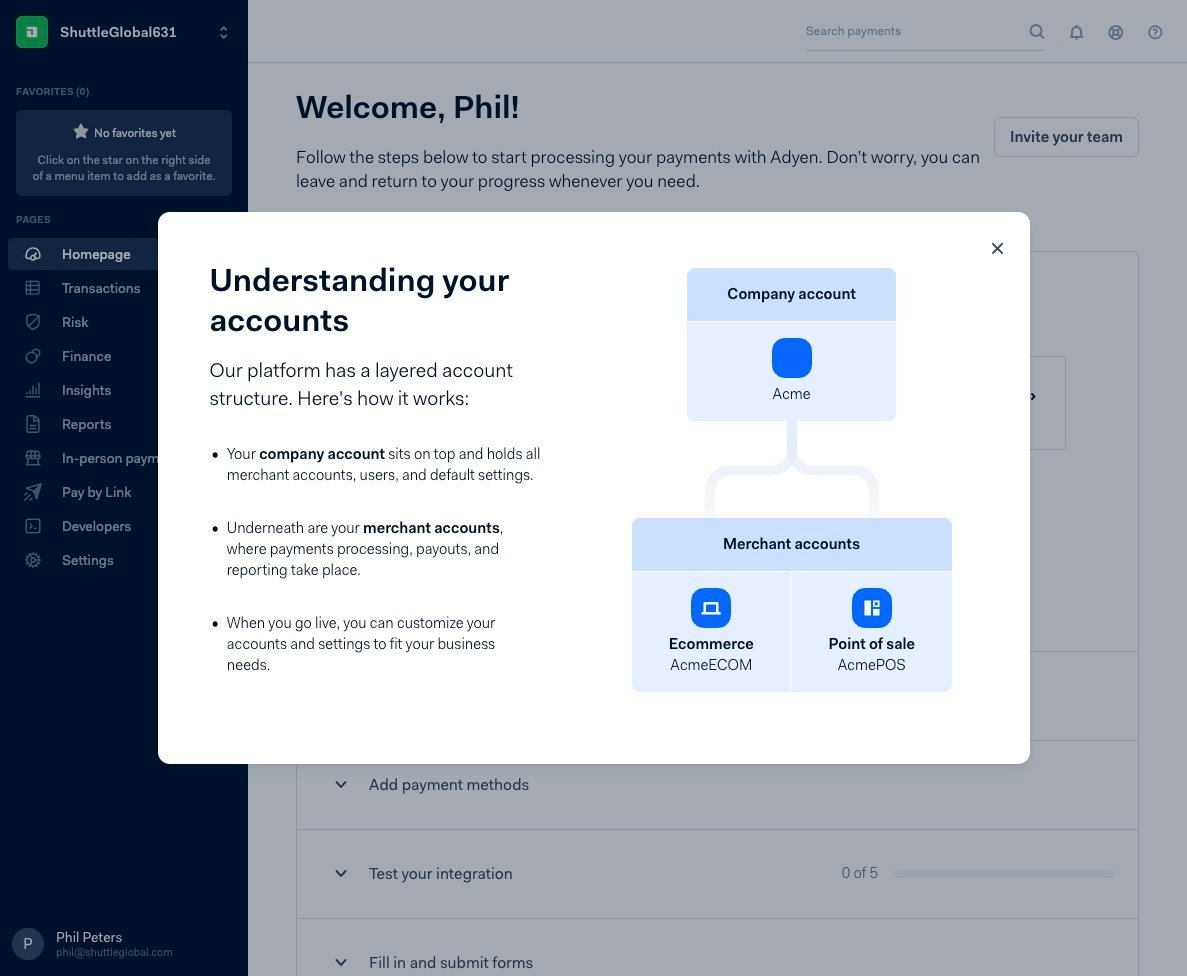The width and height of the screenshot is (1187, 976).
Task: Click the Fill in and submit forms title
Action: 450,962
